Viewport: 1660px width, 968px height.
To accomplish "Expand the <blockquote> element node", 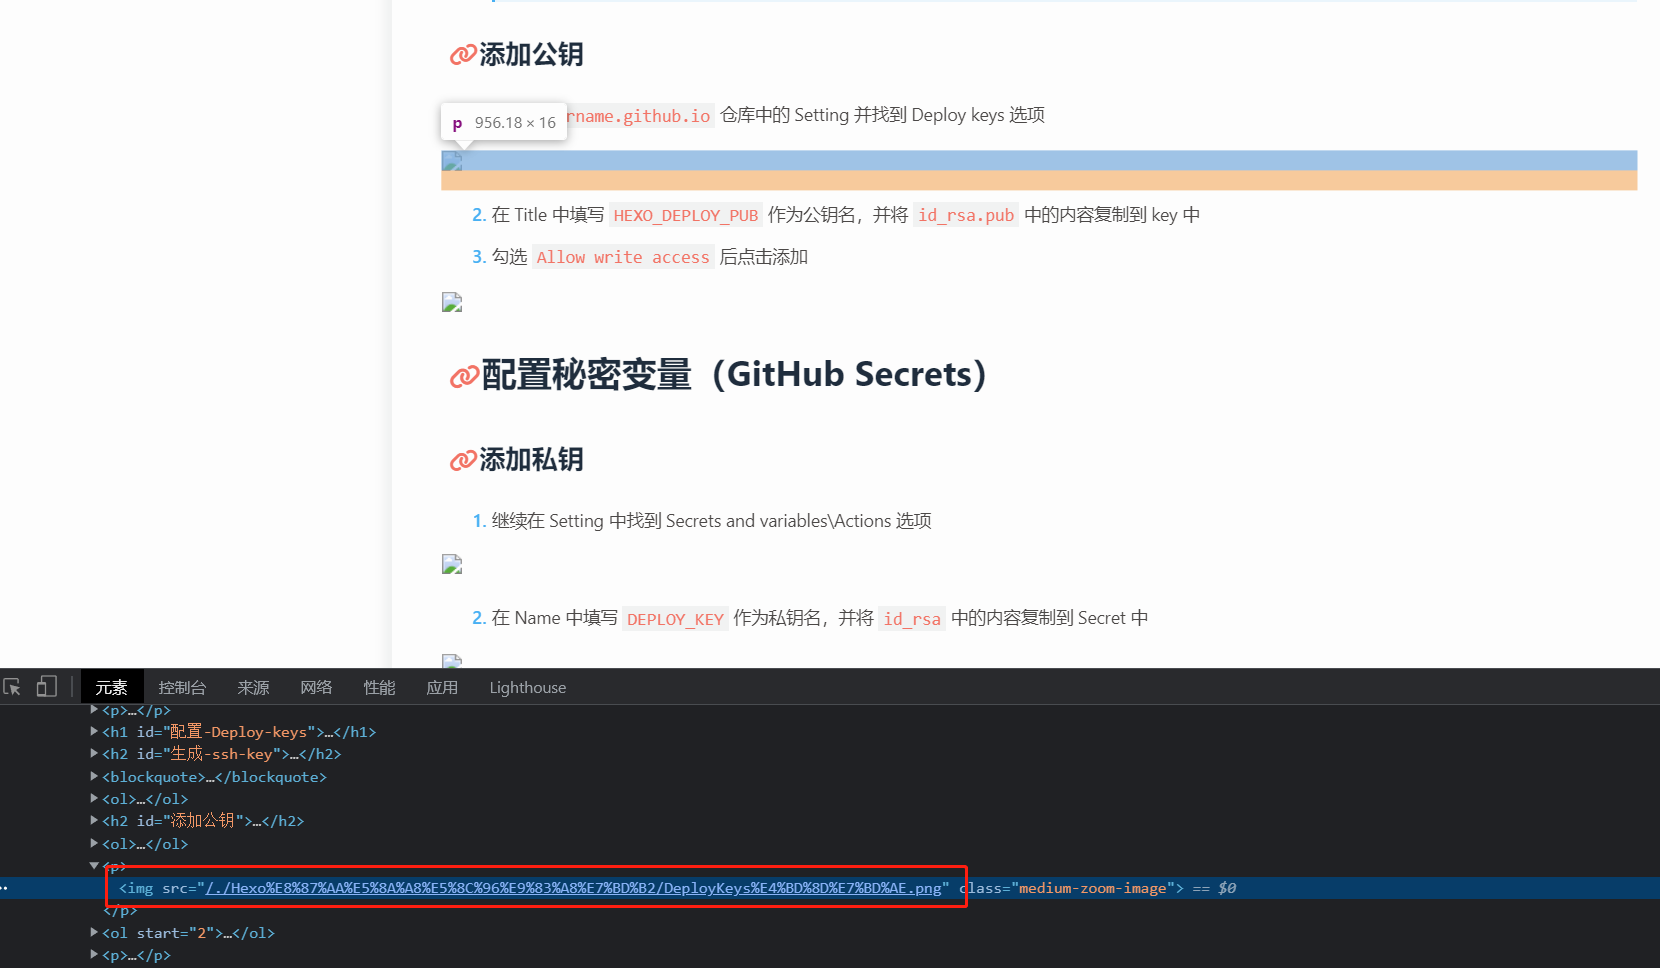I will 93,776.
